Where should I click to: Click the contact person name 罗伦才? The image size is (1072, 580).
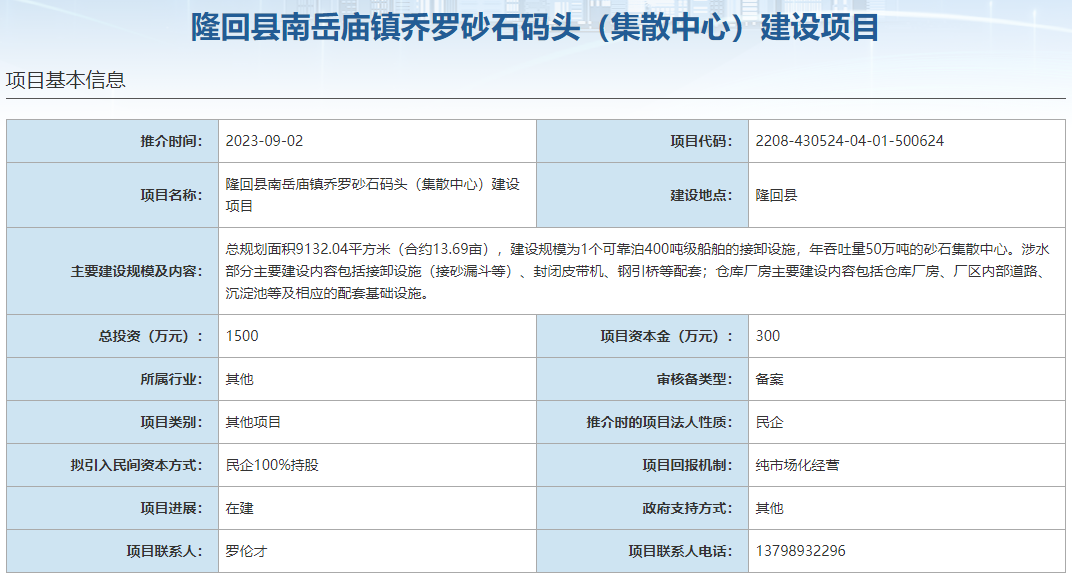[x=246, y=551]
